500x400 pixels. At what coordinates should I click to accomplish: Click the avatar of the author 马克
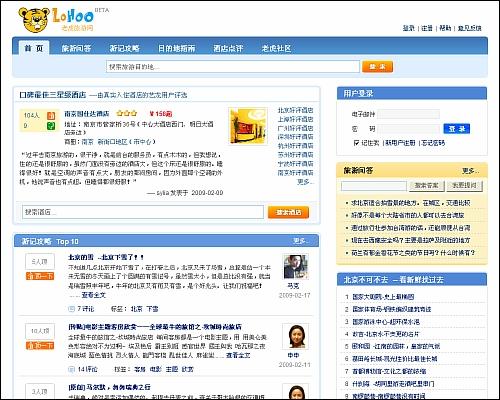click(x=296, y=267)
